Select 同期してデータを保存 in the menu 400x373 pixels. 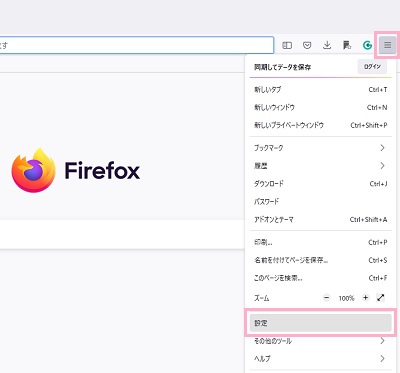[283, 67]
